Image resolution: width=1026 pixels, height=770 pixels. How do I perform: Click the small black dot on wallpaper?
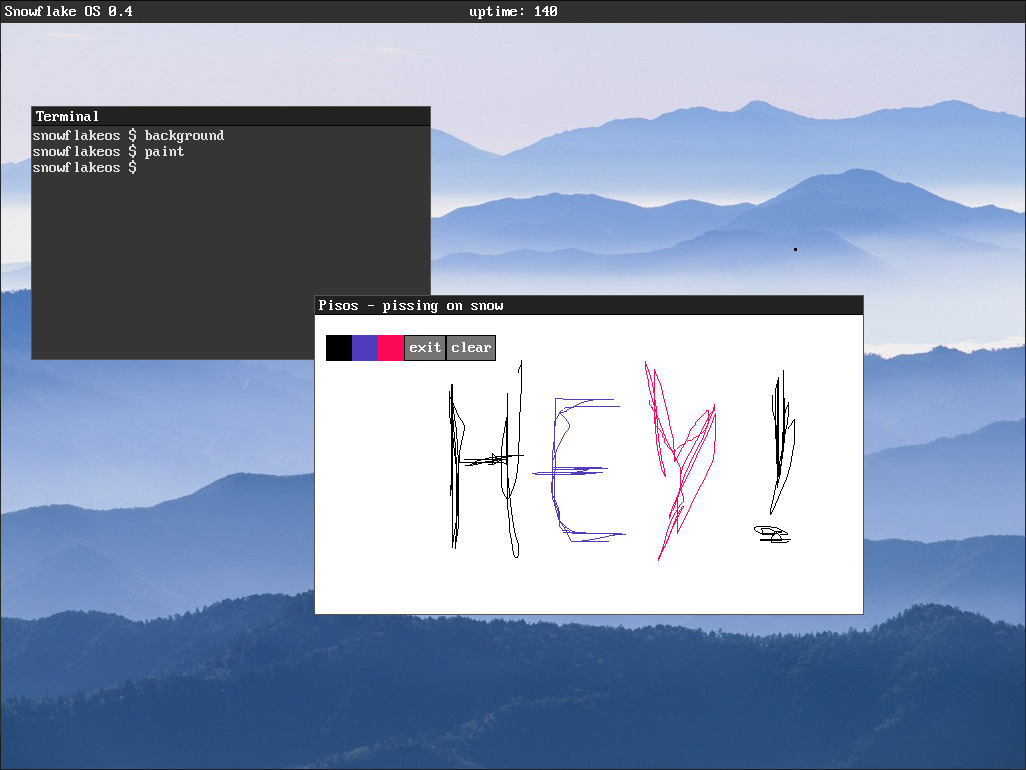coord(795,249)
